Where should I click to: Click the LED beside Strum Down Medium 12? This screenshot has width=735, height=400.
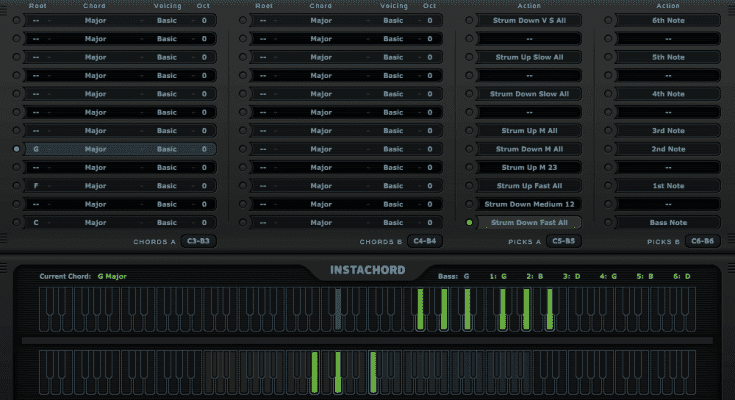tap(468, 204)
